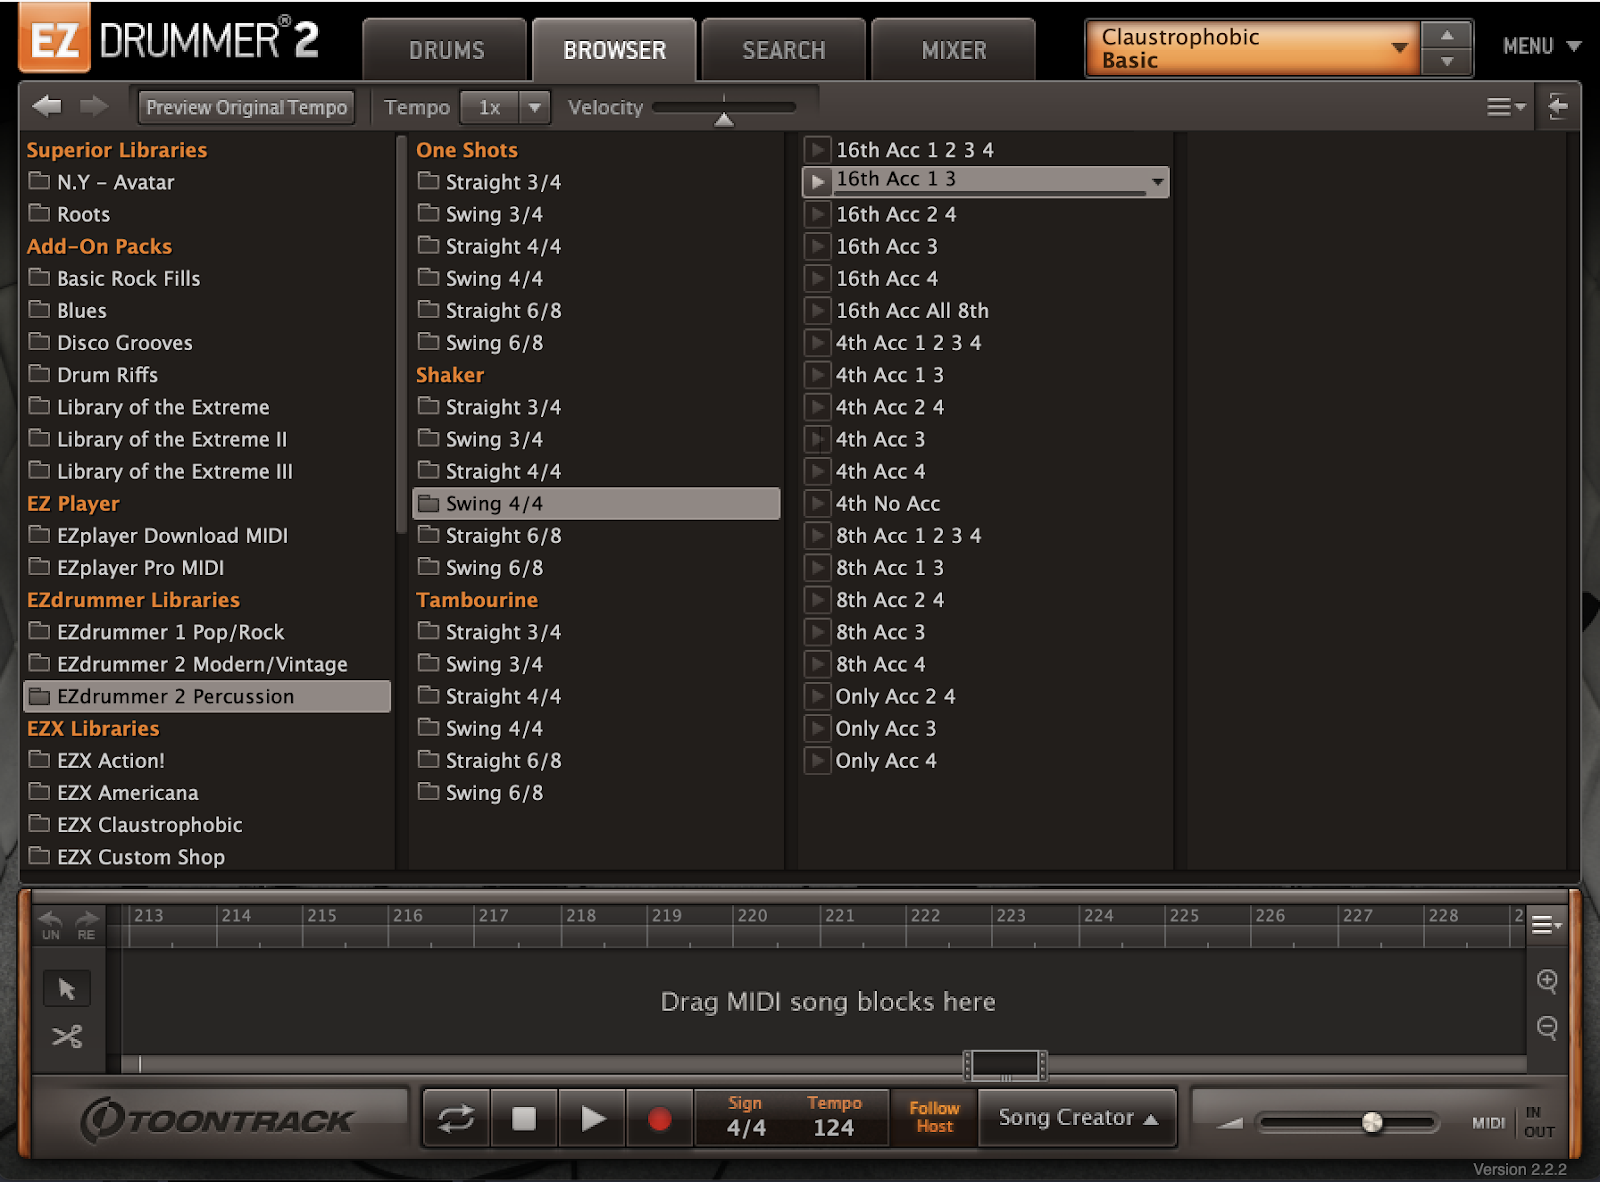Select the scissors cut tool

(67, 1036)
